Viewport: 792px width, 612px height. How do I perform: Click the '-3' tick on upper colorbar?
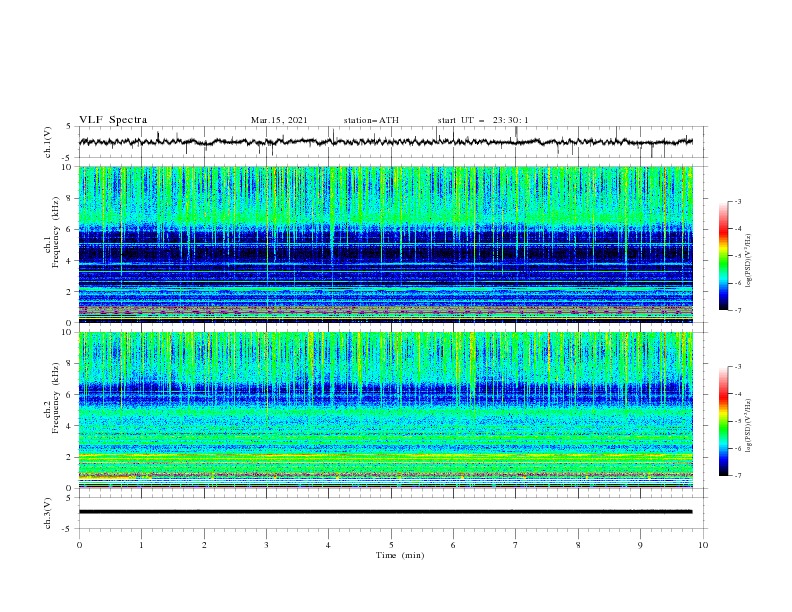pos(737,201)
